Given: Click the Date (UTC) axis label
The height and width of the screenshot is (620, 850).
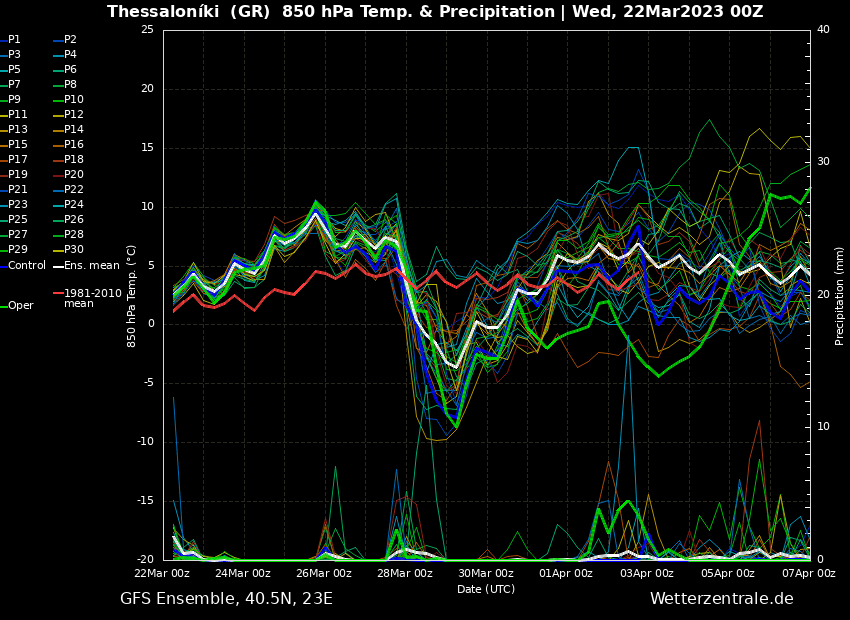Looking at the screenshot, I should coord(486,589).
